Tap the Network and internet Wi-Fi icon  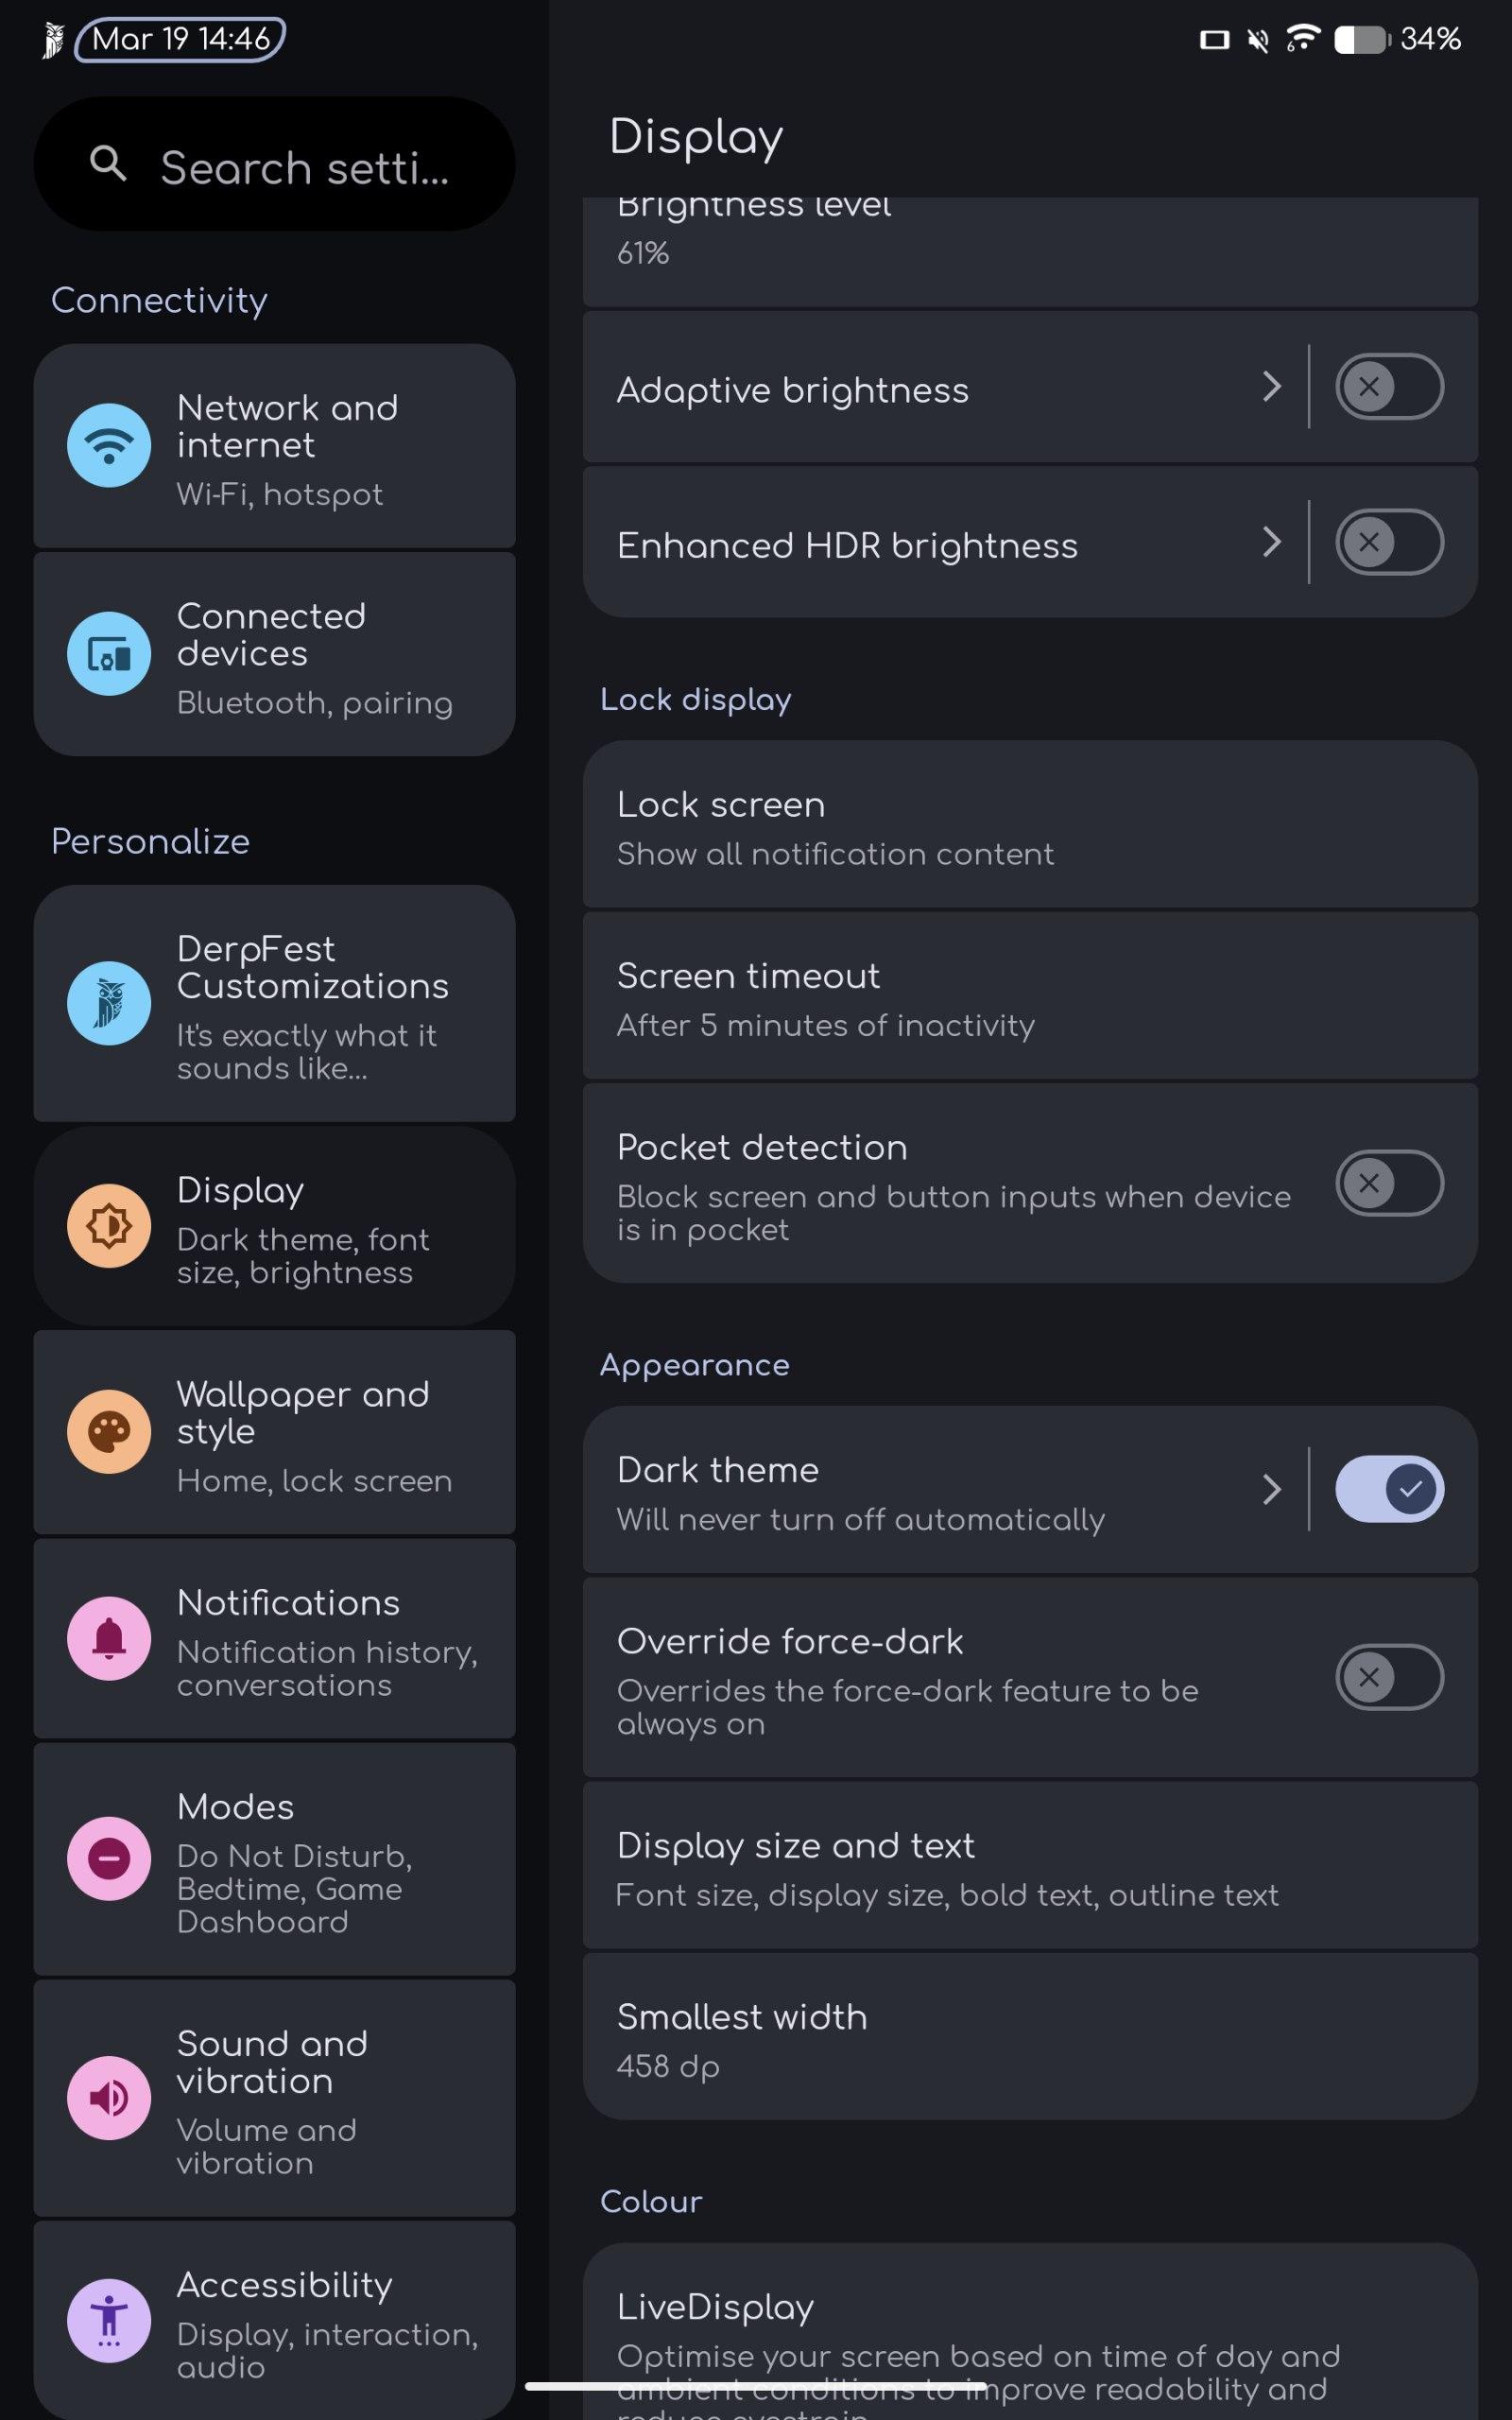(x=109, y=445)
